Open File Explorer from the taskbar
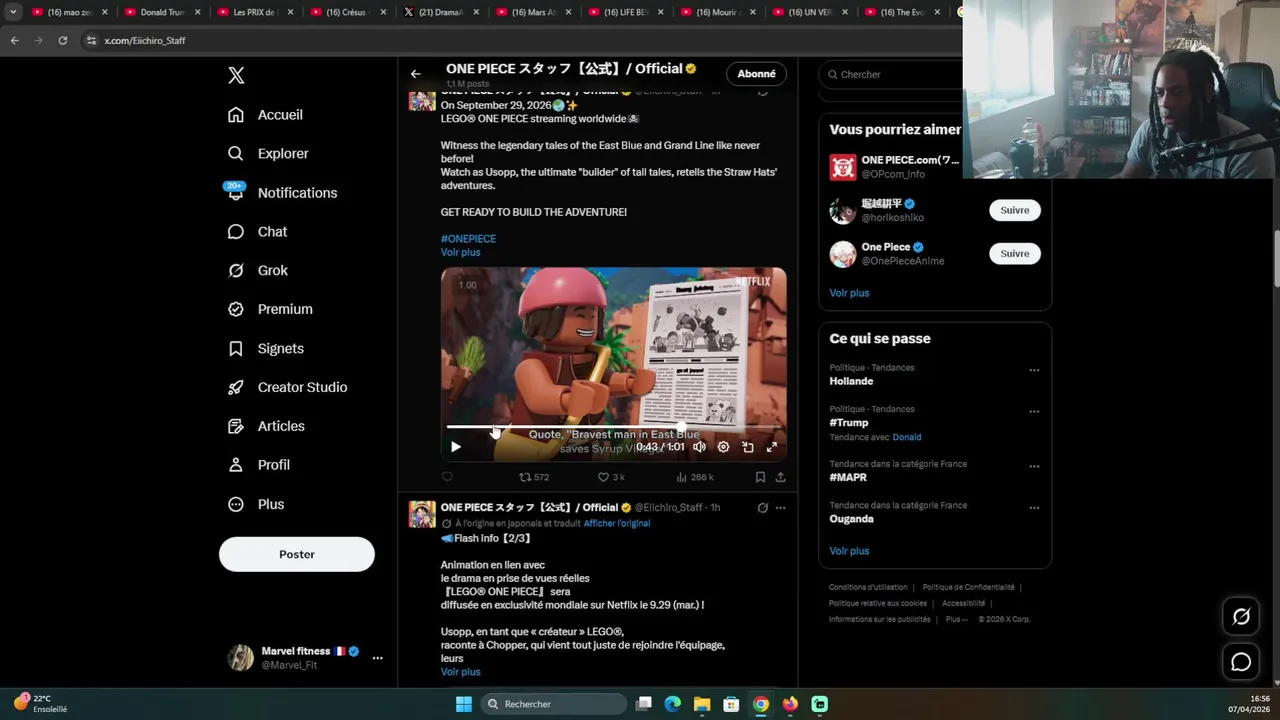Viewport: 1280px width, 720px height. [702, 704]
